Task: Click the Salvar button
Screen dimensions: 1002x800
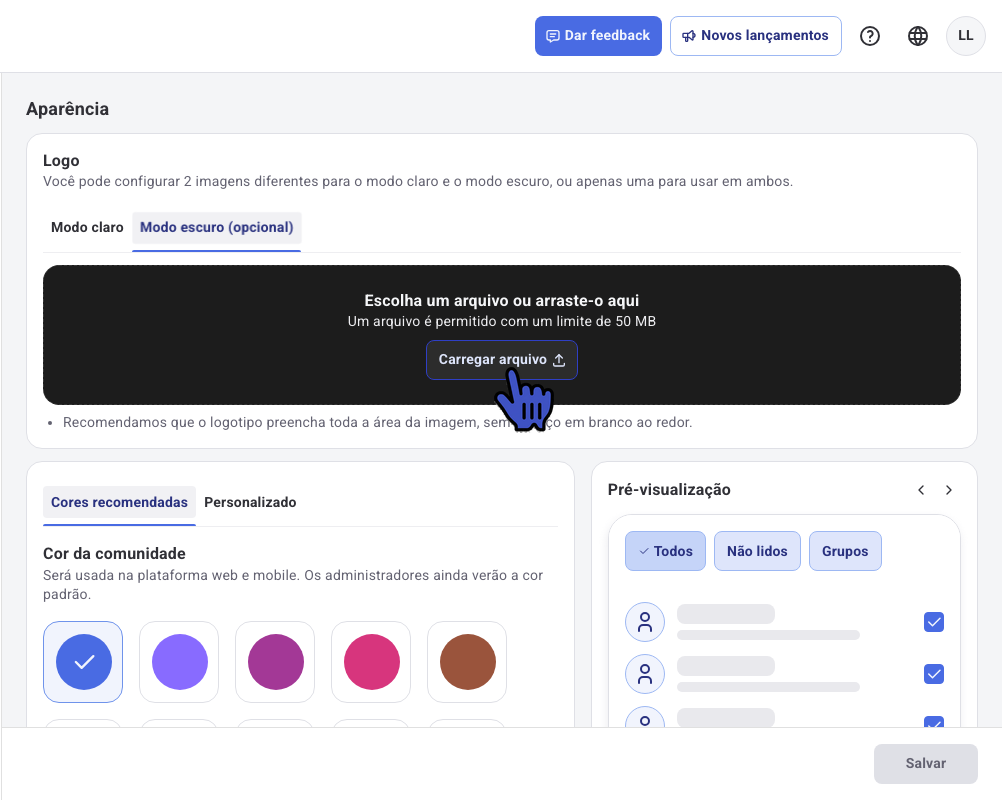Action: [x=925, y=764]
